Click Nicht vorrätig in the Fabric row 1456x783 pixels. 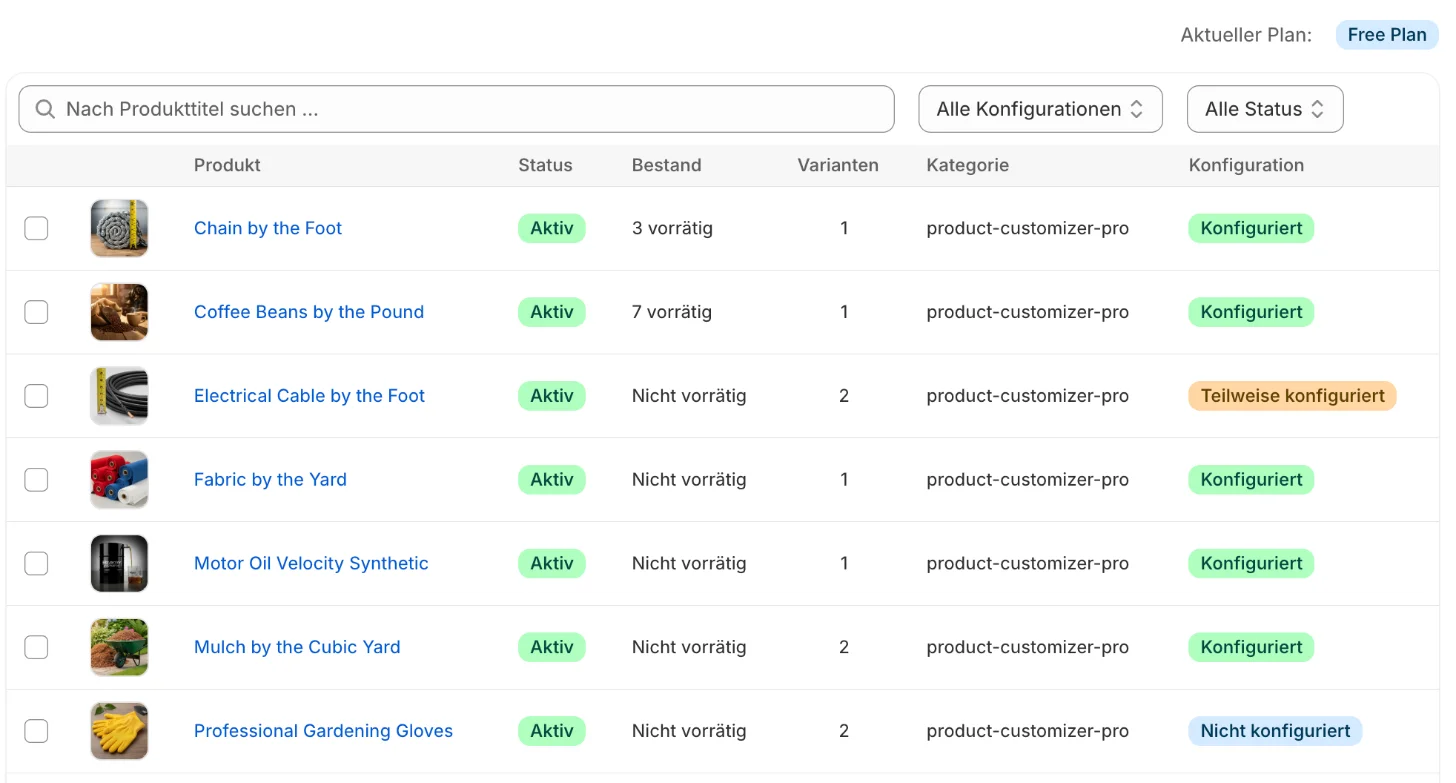pos(689,480)
